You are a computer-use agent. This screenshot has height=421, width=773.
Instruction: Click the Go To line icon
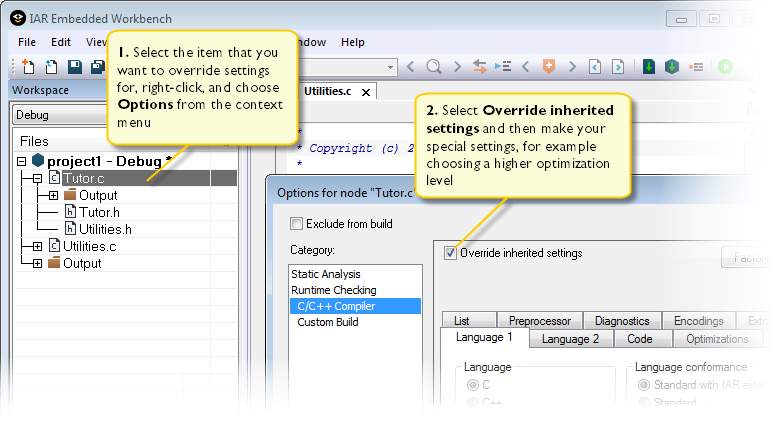point(503,66)
